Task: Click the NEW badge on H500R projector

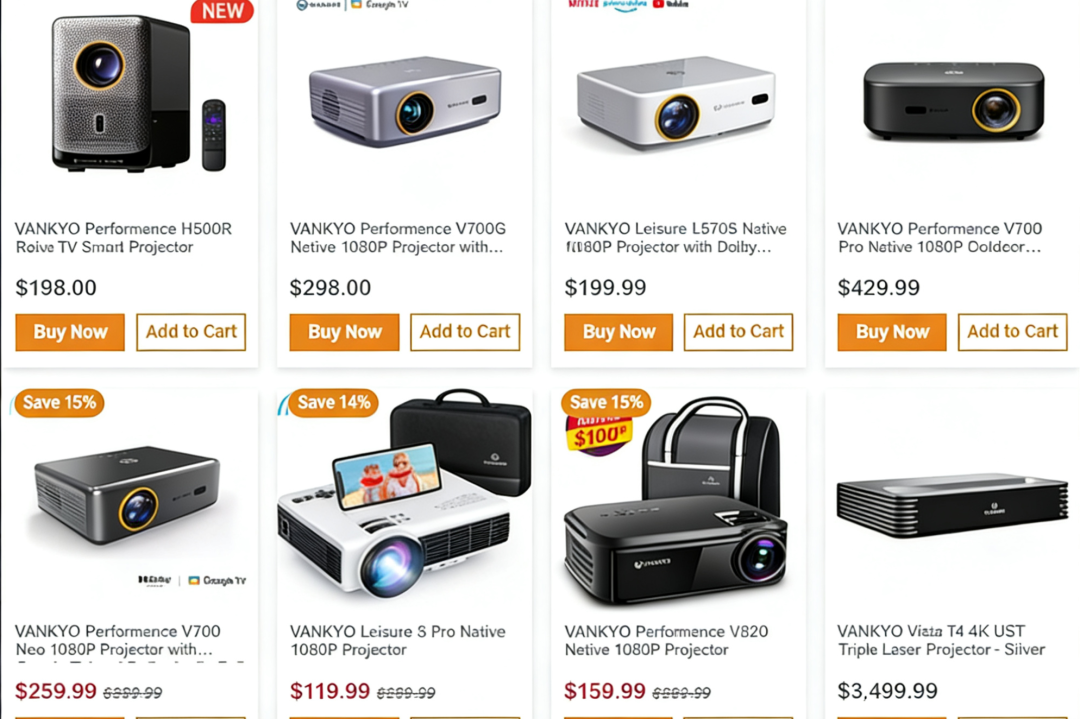Action: pos(222,11)
